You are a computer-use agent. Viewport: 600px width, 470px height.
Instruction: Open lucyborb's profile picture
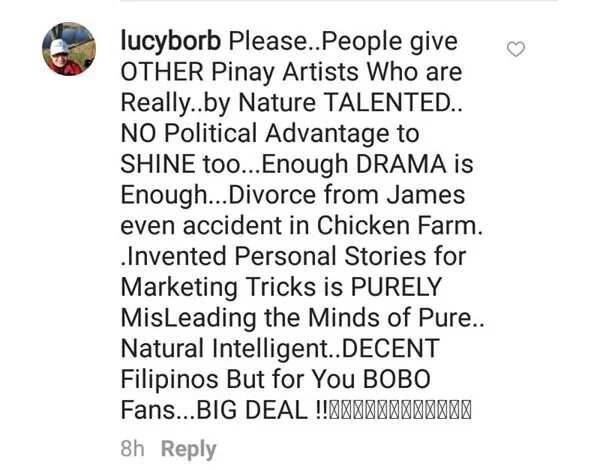69,49
